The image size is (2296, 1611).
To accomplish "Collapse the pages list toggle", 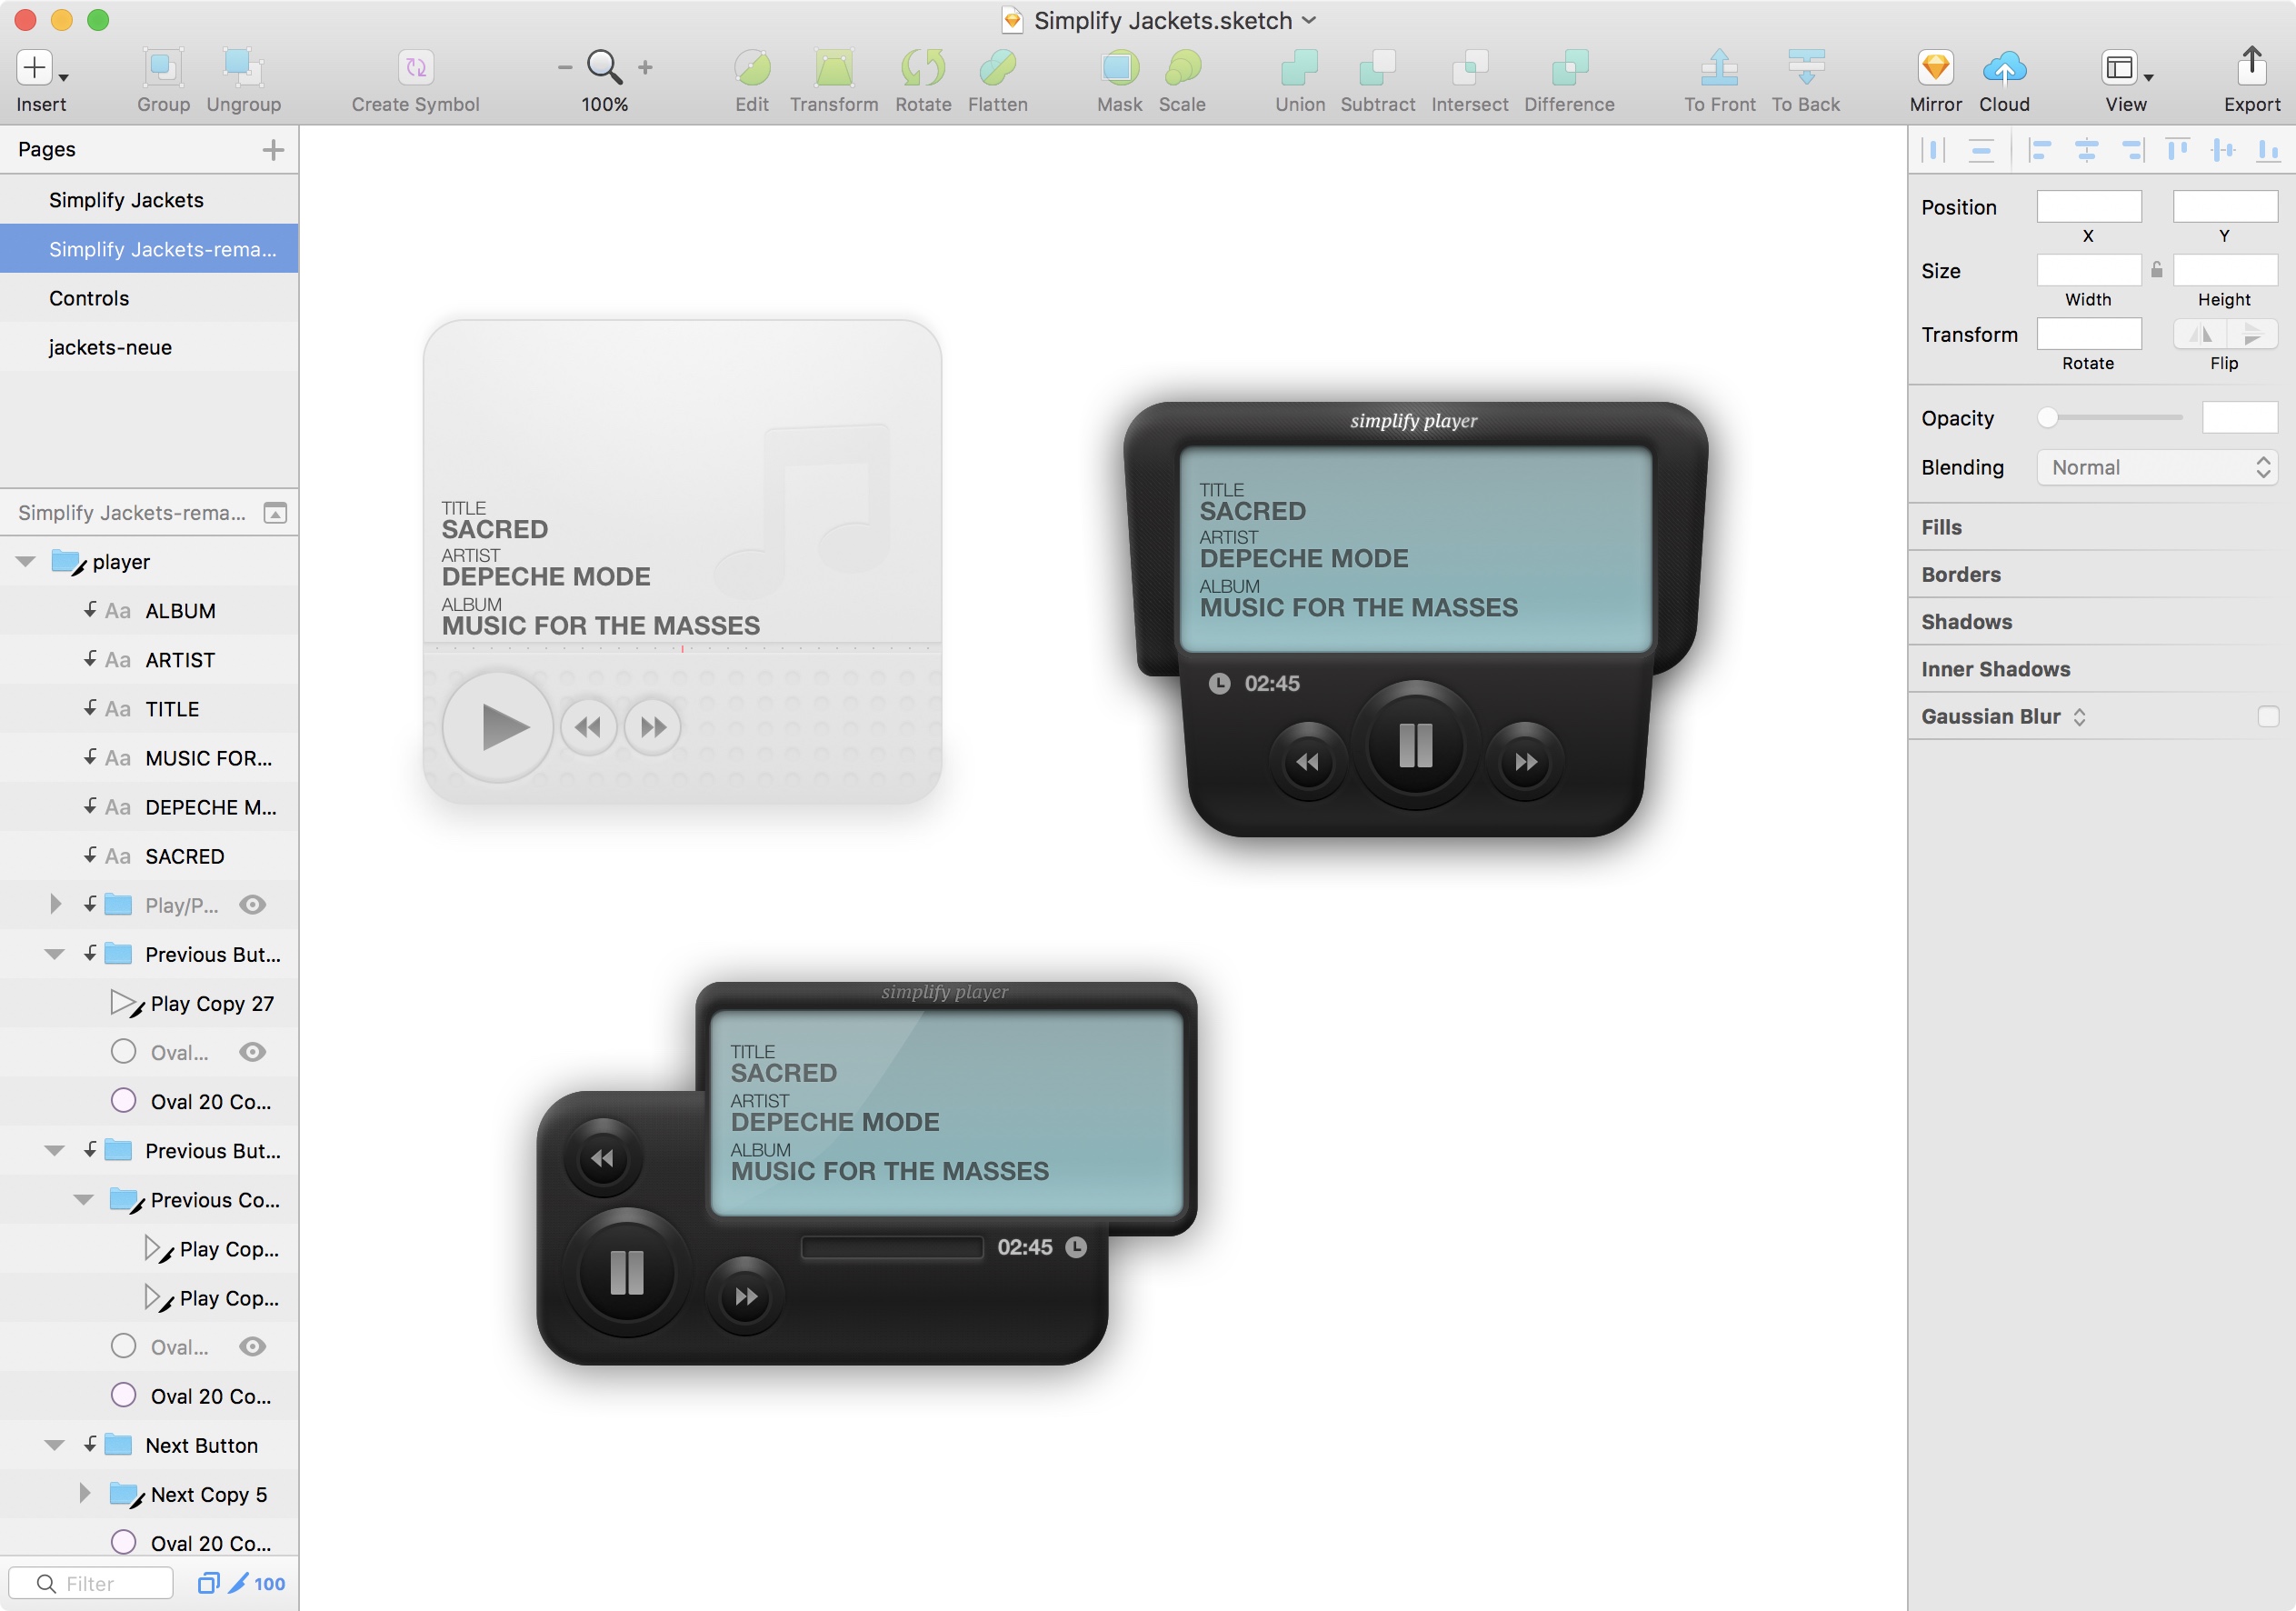I will [x=275, y=513].
